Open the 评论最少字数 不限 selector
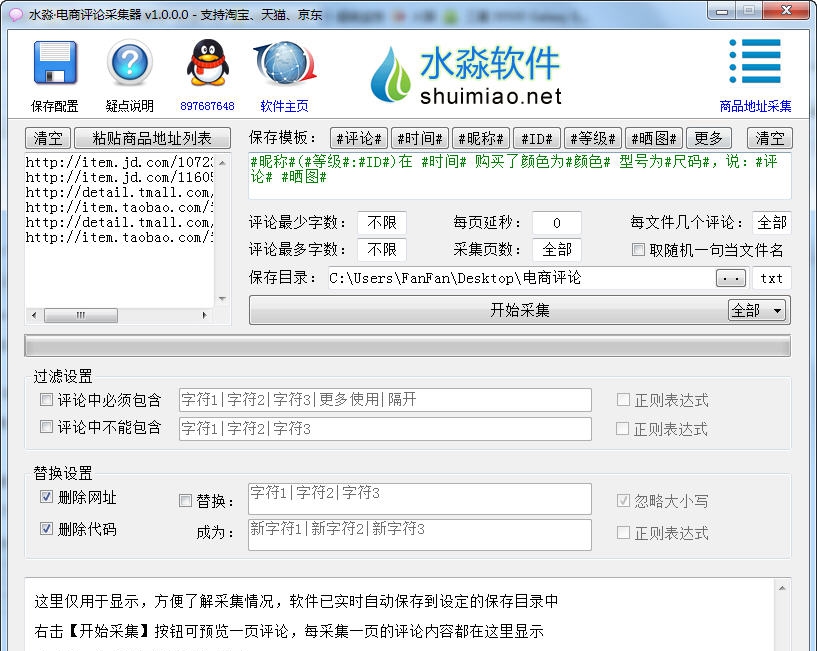The width and height of the screenshot is (817, 651). 381,223
